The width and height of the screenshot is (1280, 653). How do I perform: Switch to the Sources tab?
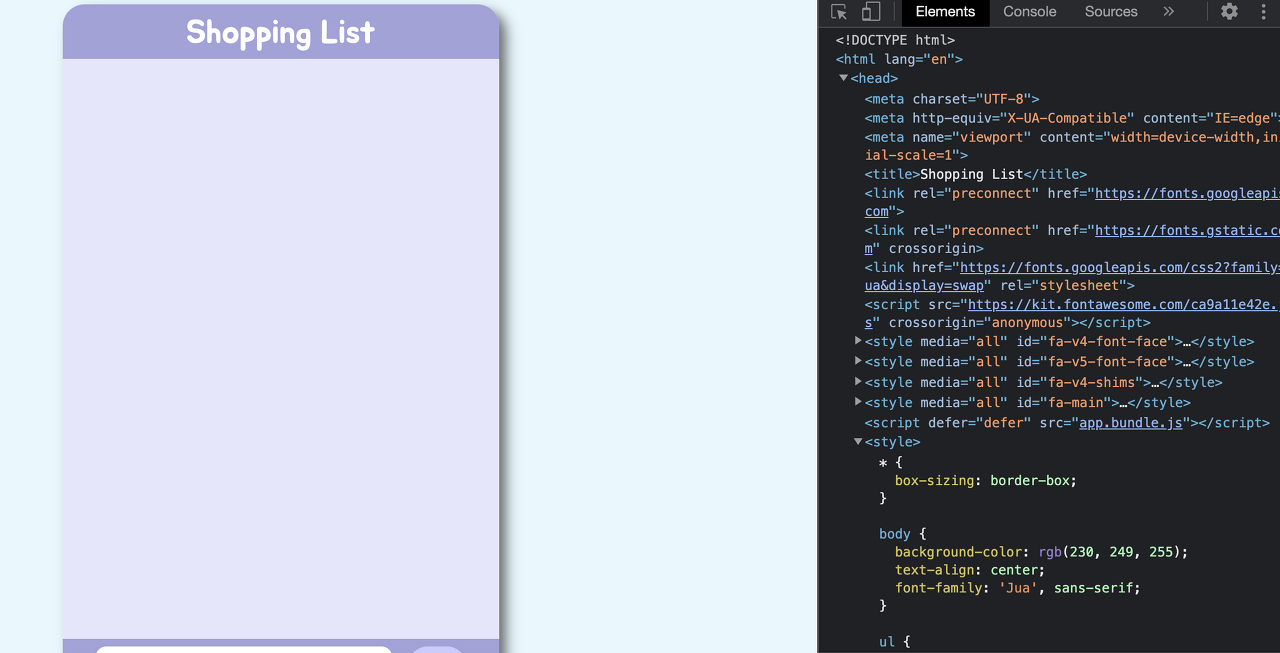[1111, 12]
